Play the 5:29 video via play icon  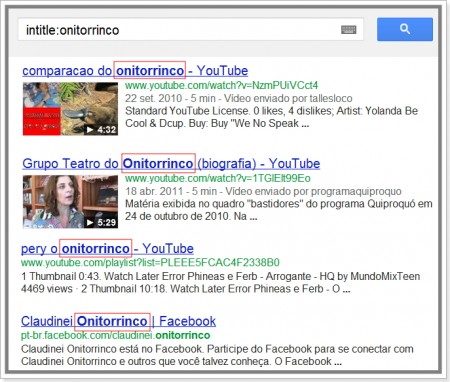[x=90, y=222]
